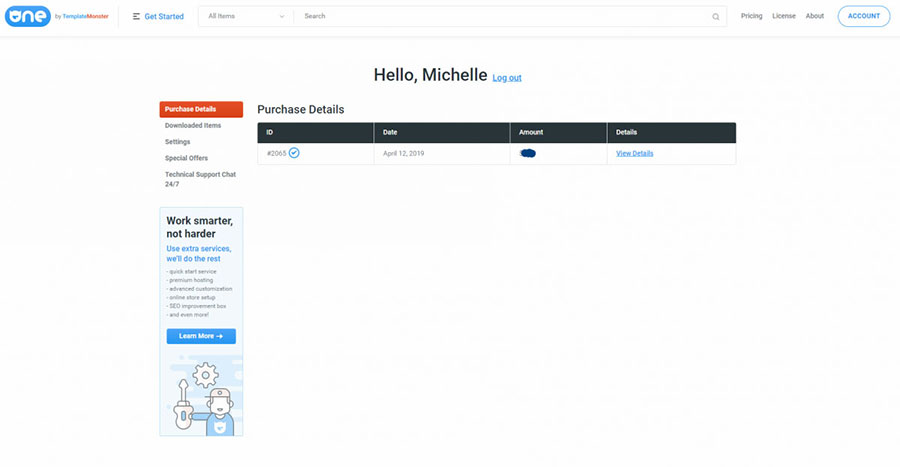Click 'Work smarter, not harder' heading
The width and height of the screenshot is (900, 467).
[x=199, y=227]
